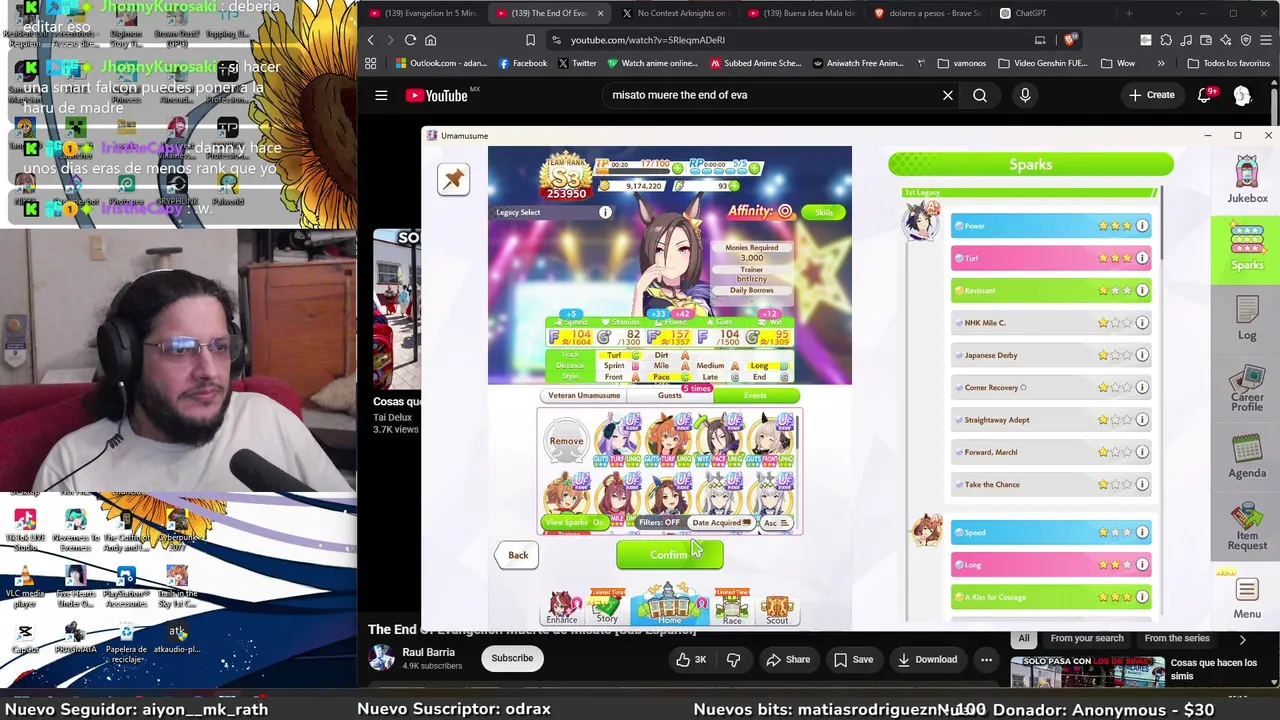Go Back from the legacy select
The height and width of the screenshot is (720, 1280).
pyautogui.click(x=518, y=555)
